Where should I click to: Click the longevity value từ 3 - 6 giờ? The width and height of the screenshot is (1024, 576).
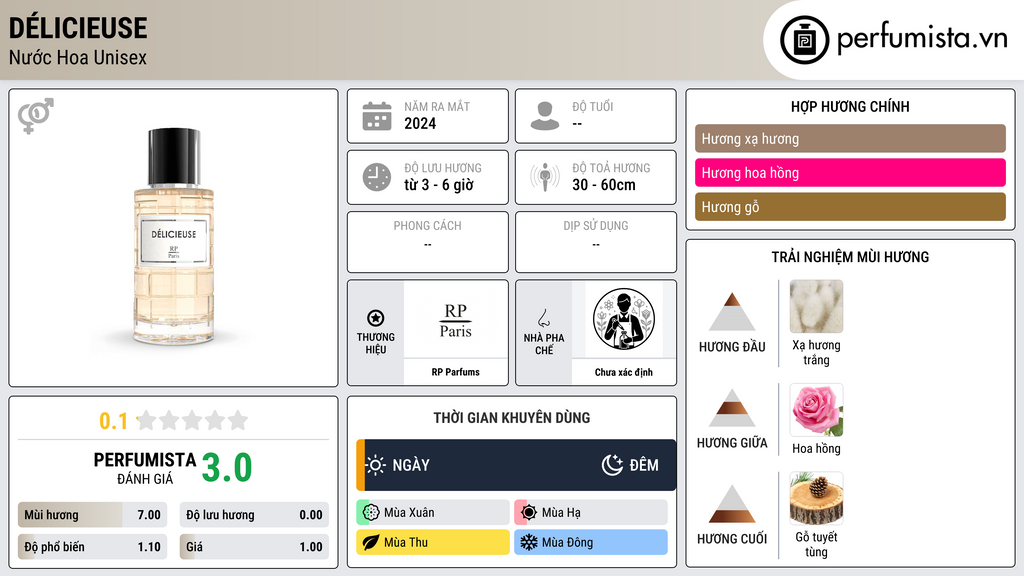point(439,185)
